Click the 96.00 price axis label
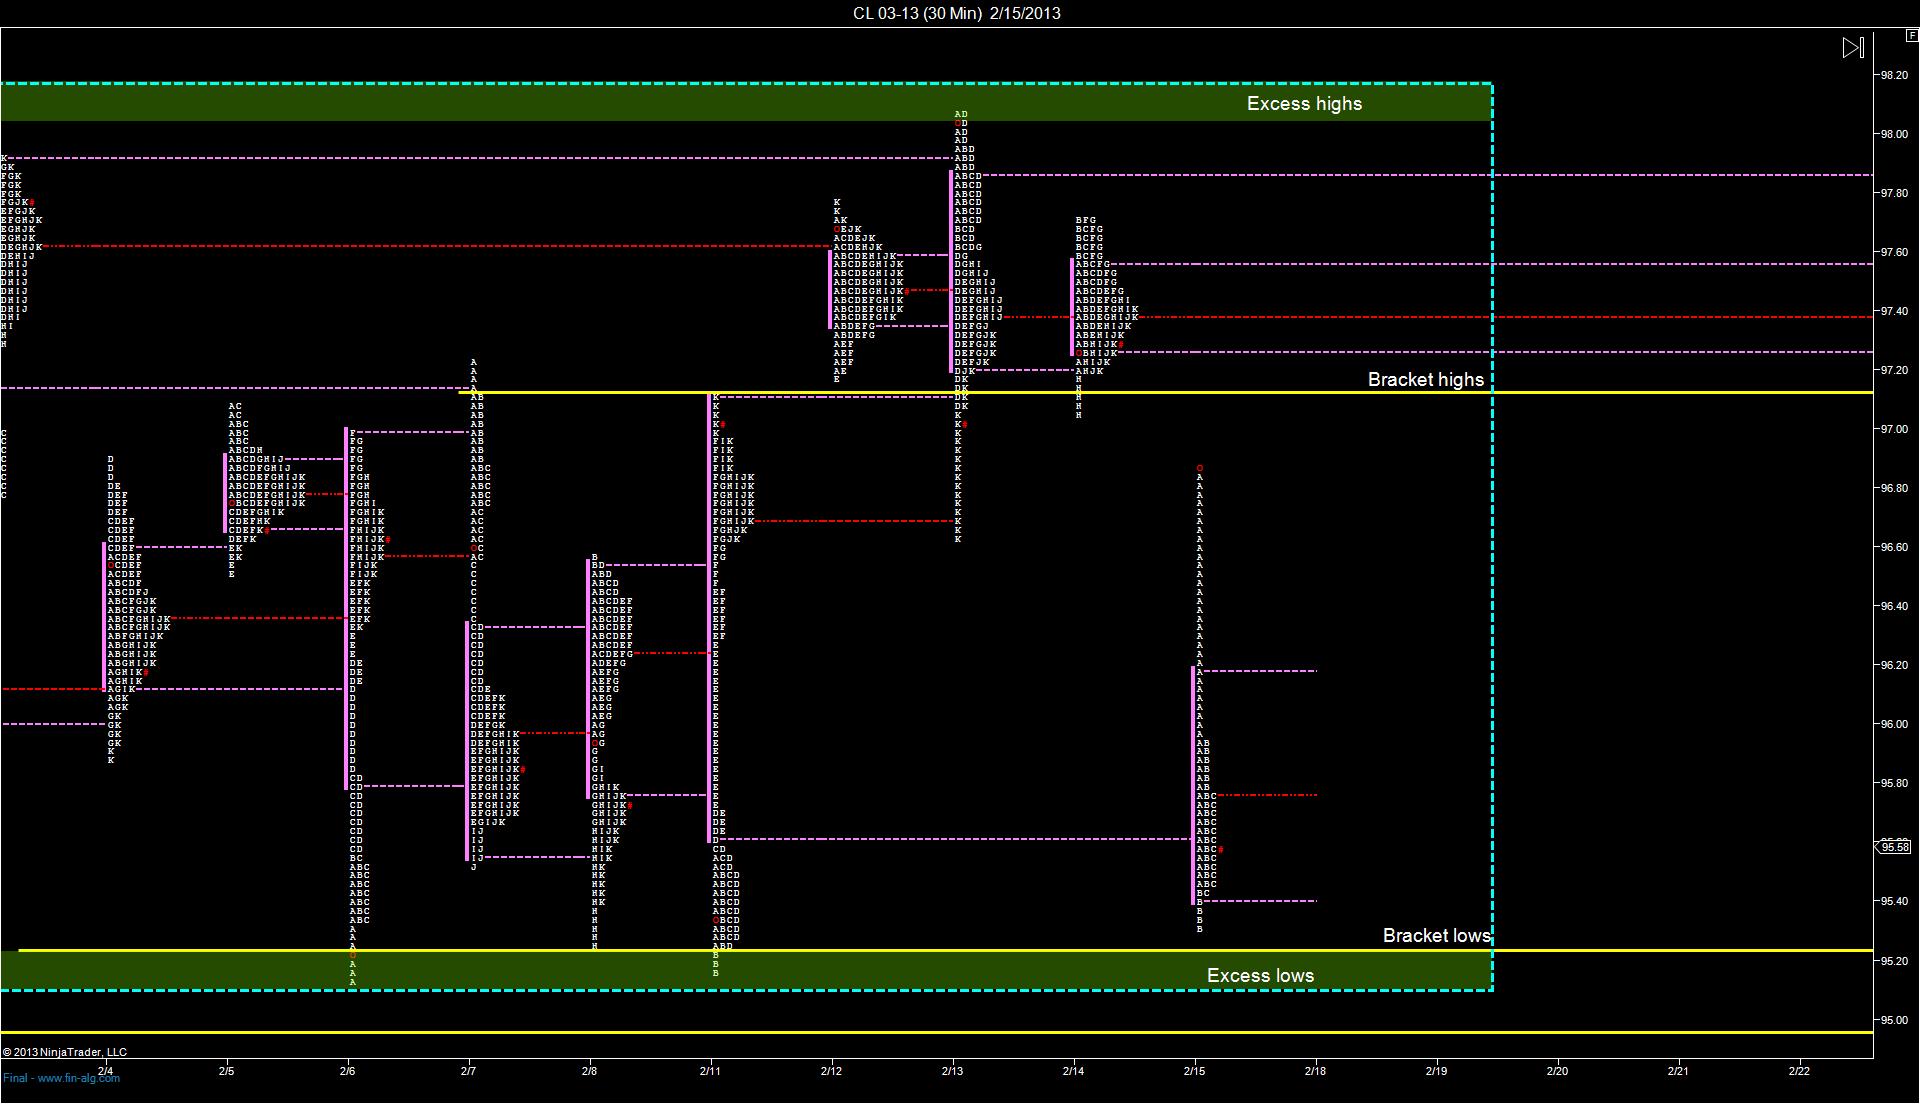 1894,724
